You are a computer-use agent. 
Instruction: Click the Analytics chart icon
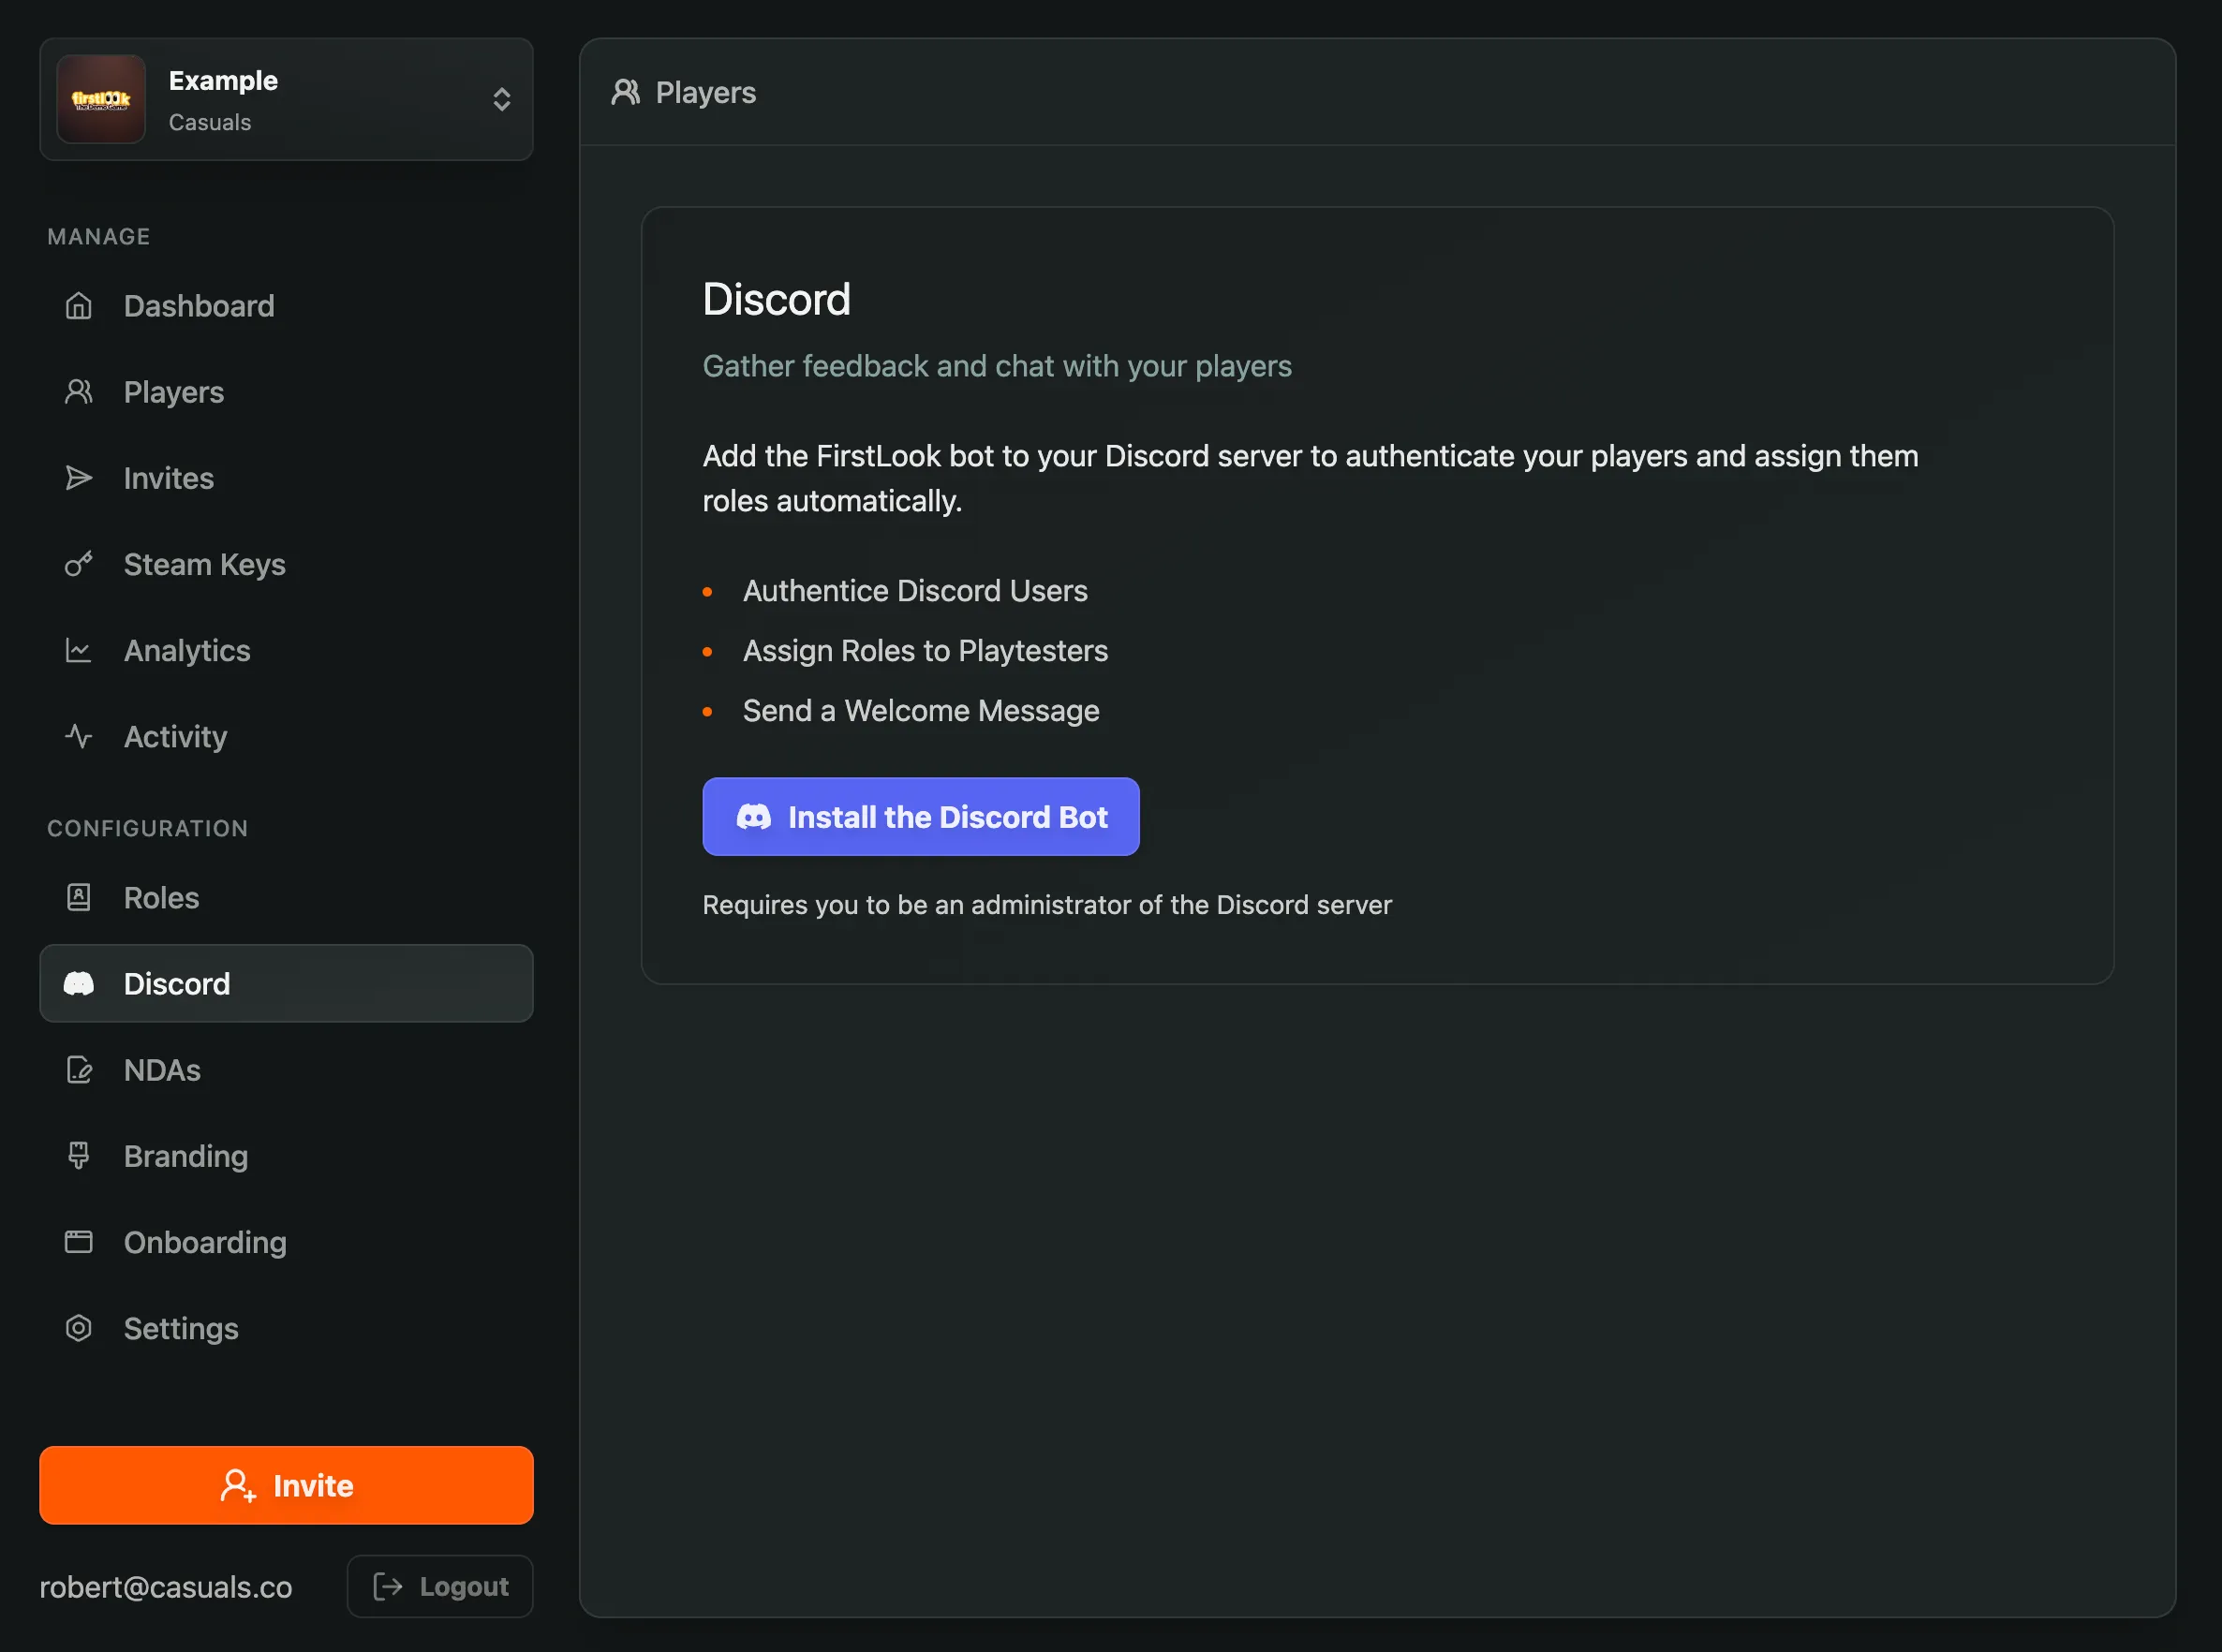coord(78,650)
